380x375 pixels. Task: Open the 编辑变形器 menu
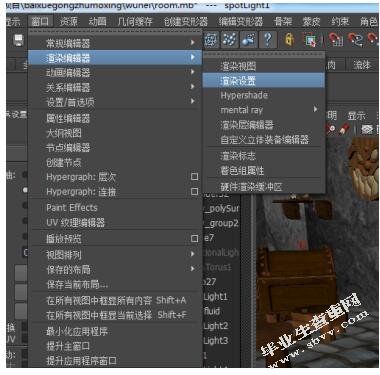coord(241,22)
